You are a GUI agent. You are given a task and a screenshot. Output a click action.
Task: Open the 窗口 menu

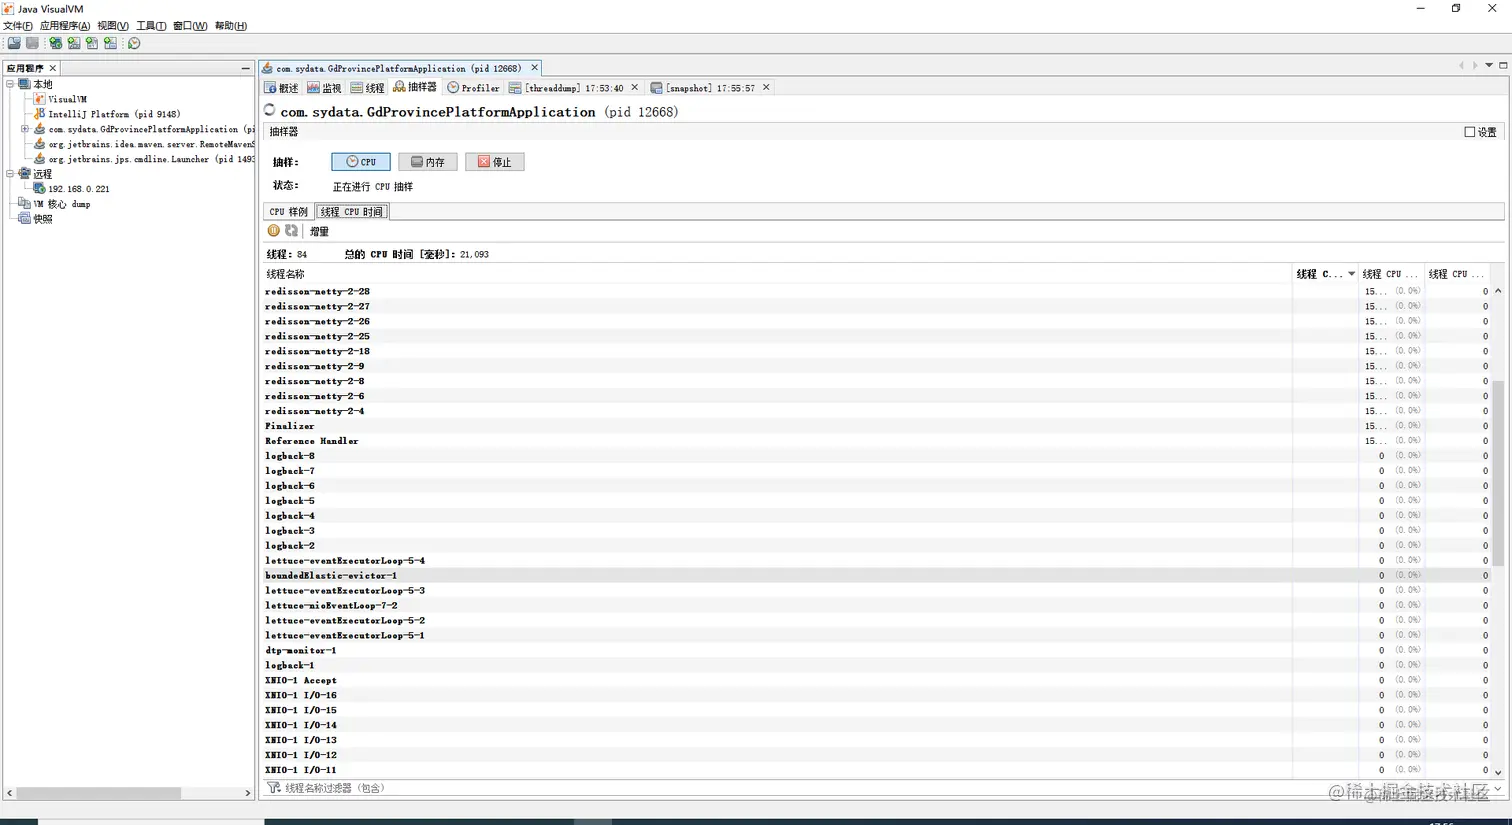pyautogui.click(x=190, y=26)
